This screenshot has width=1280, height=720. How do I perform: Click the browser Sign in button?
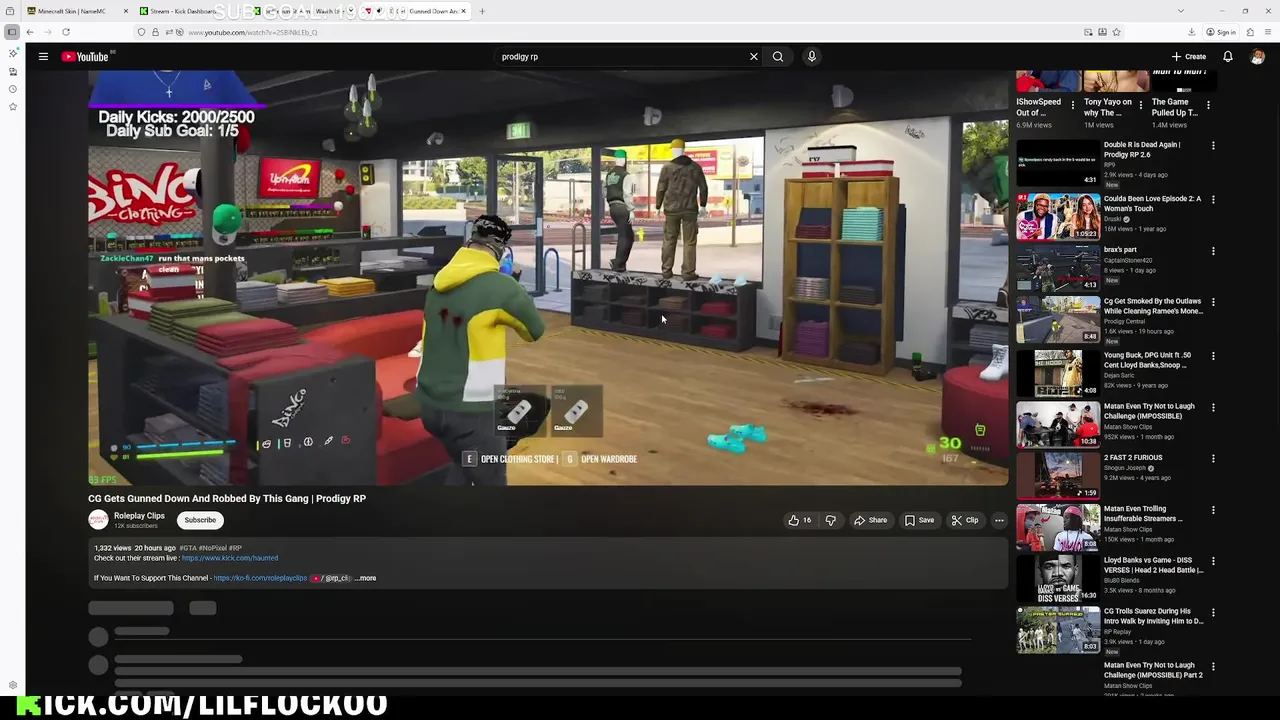(1221, 32)
